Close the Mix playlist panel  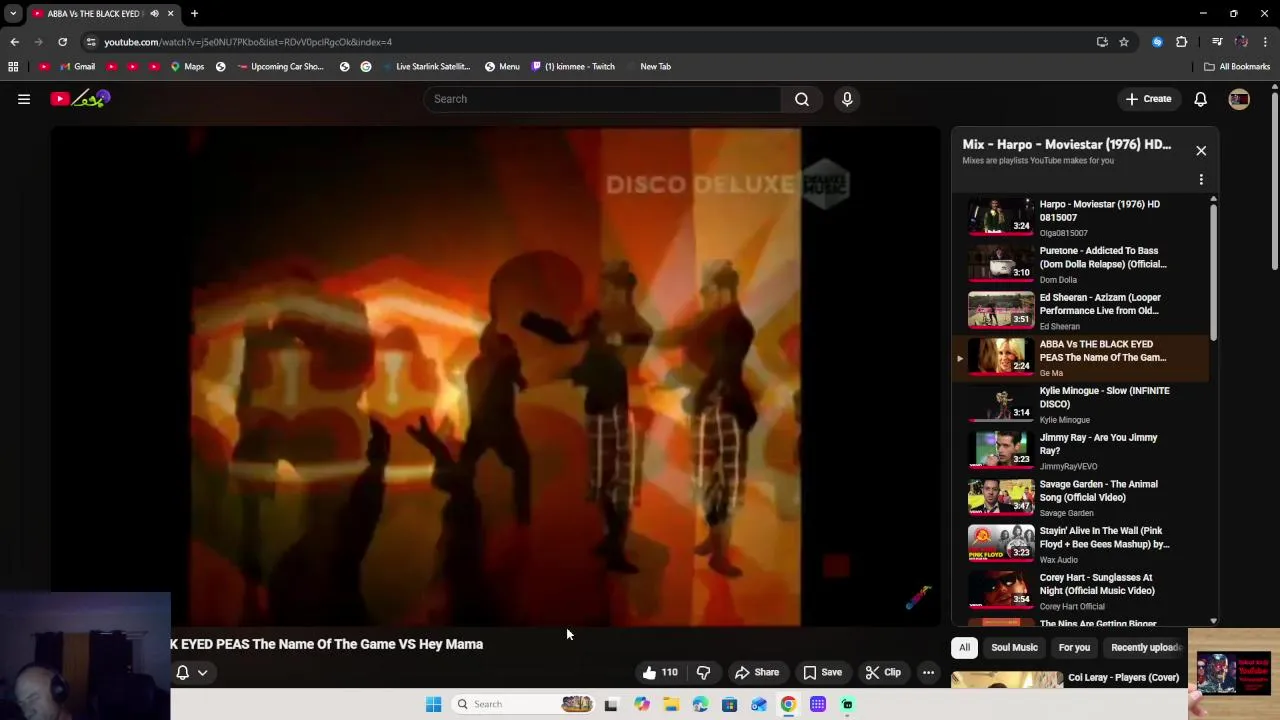pos(1201,150)
